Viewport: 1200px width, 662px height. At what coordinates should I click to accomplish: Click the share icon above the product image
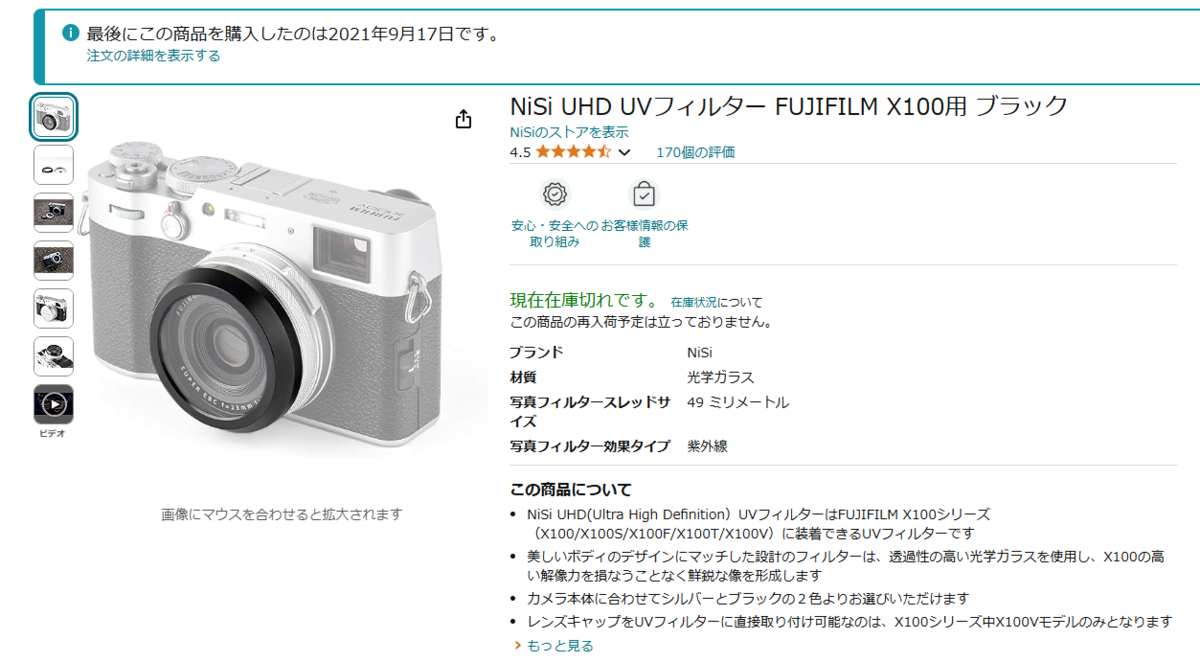tap(463, 119)
